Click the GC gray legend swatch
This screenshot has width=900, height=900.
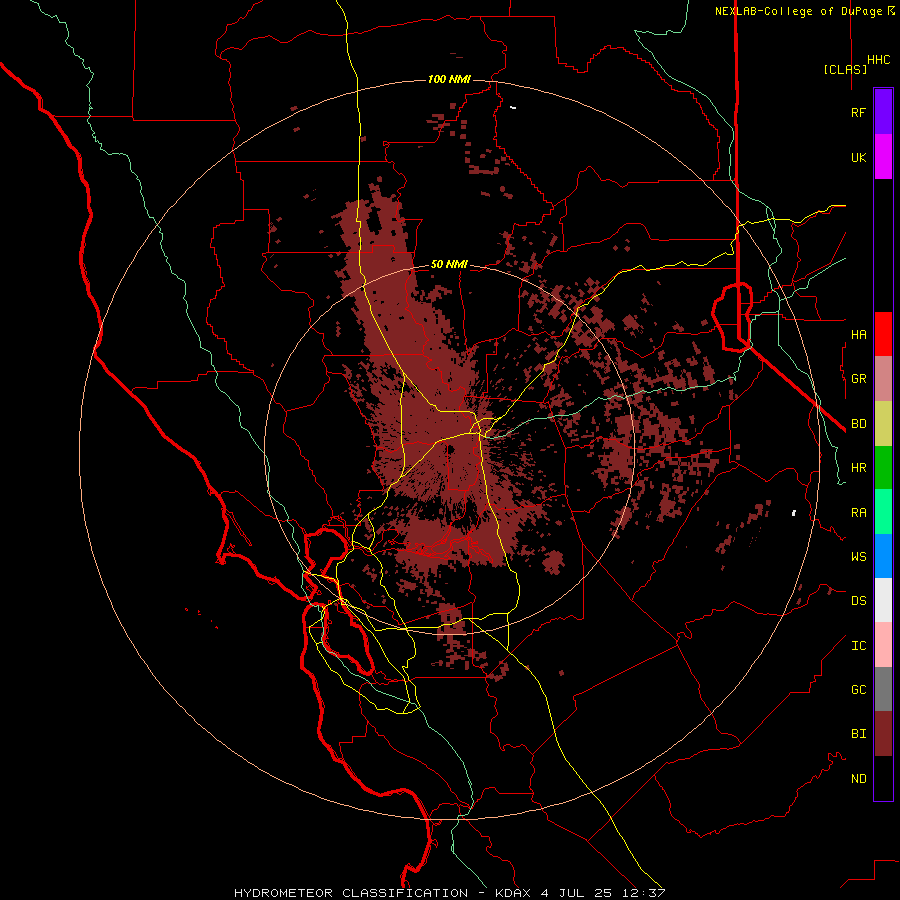pos(883,689)
